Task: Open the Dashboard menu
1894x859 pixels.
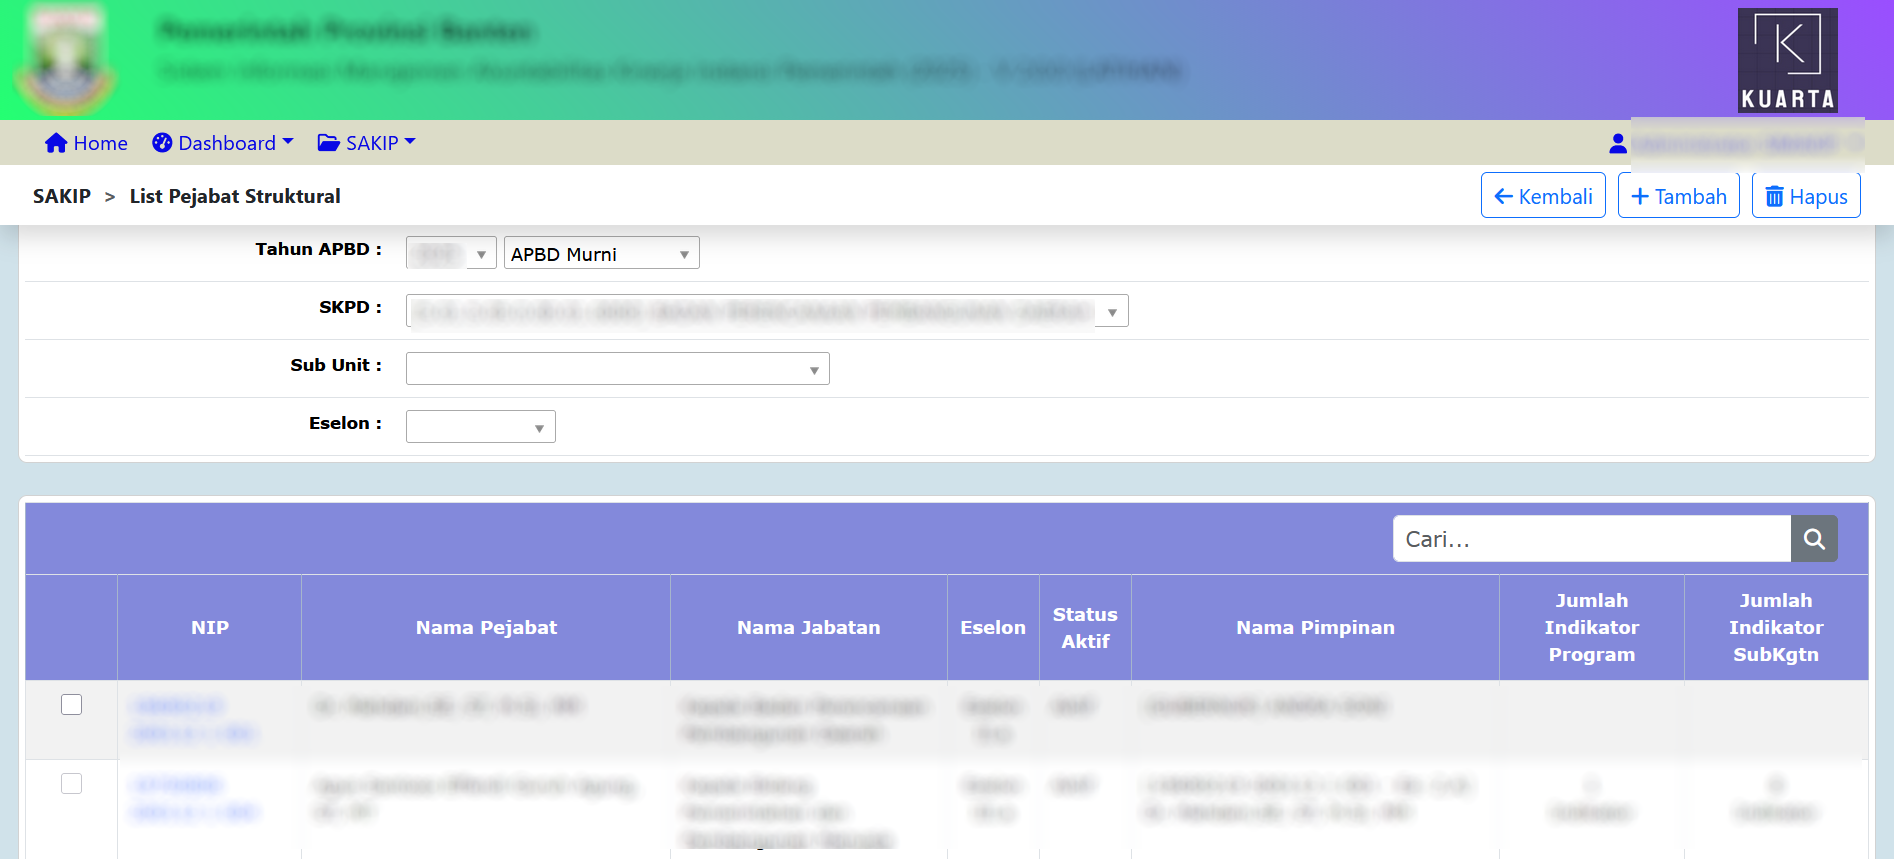Action: pyautogui.click(x=223, y=143)
